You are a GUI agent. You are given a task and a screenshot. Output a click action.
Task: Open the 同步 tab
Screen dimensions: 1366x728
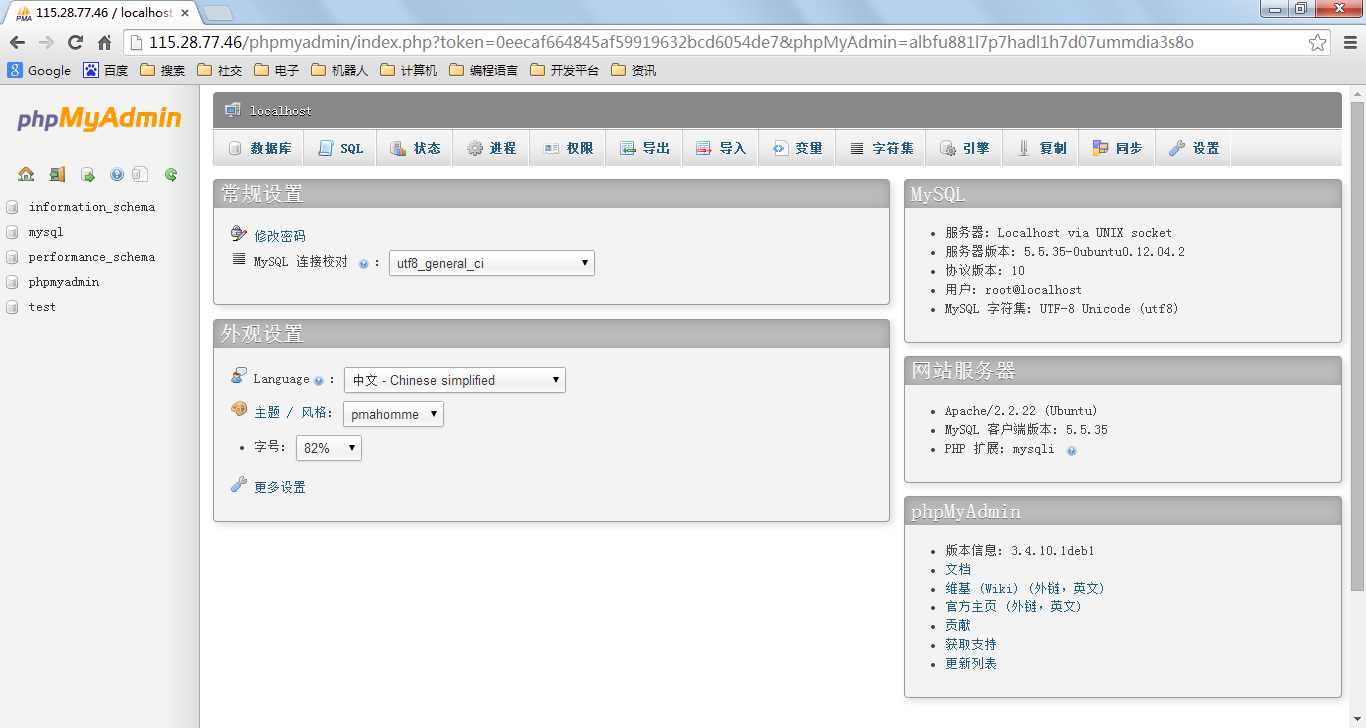[x=1117, y=148]
